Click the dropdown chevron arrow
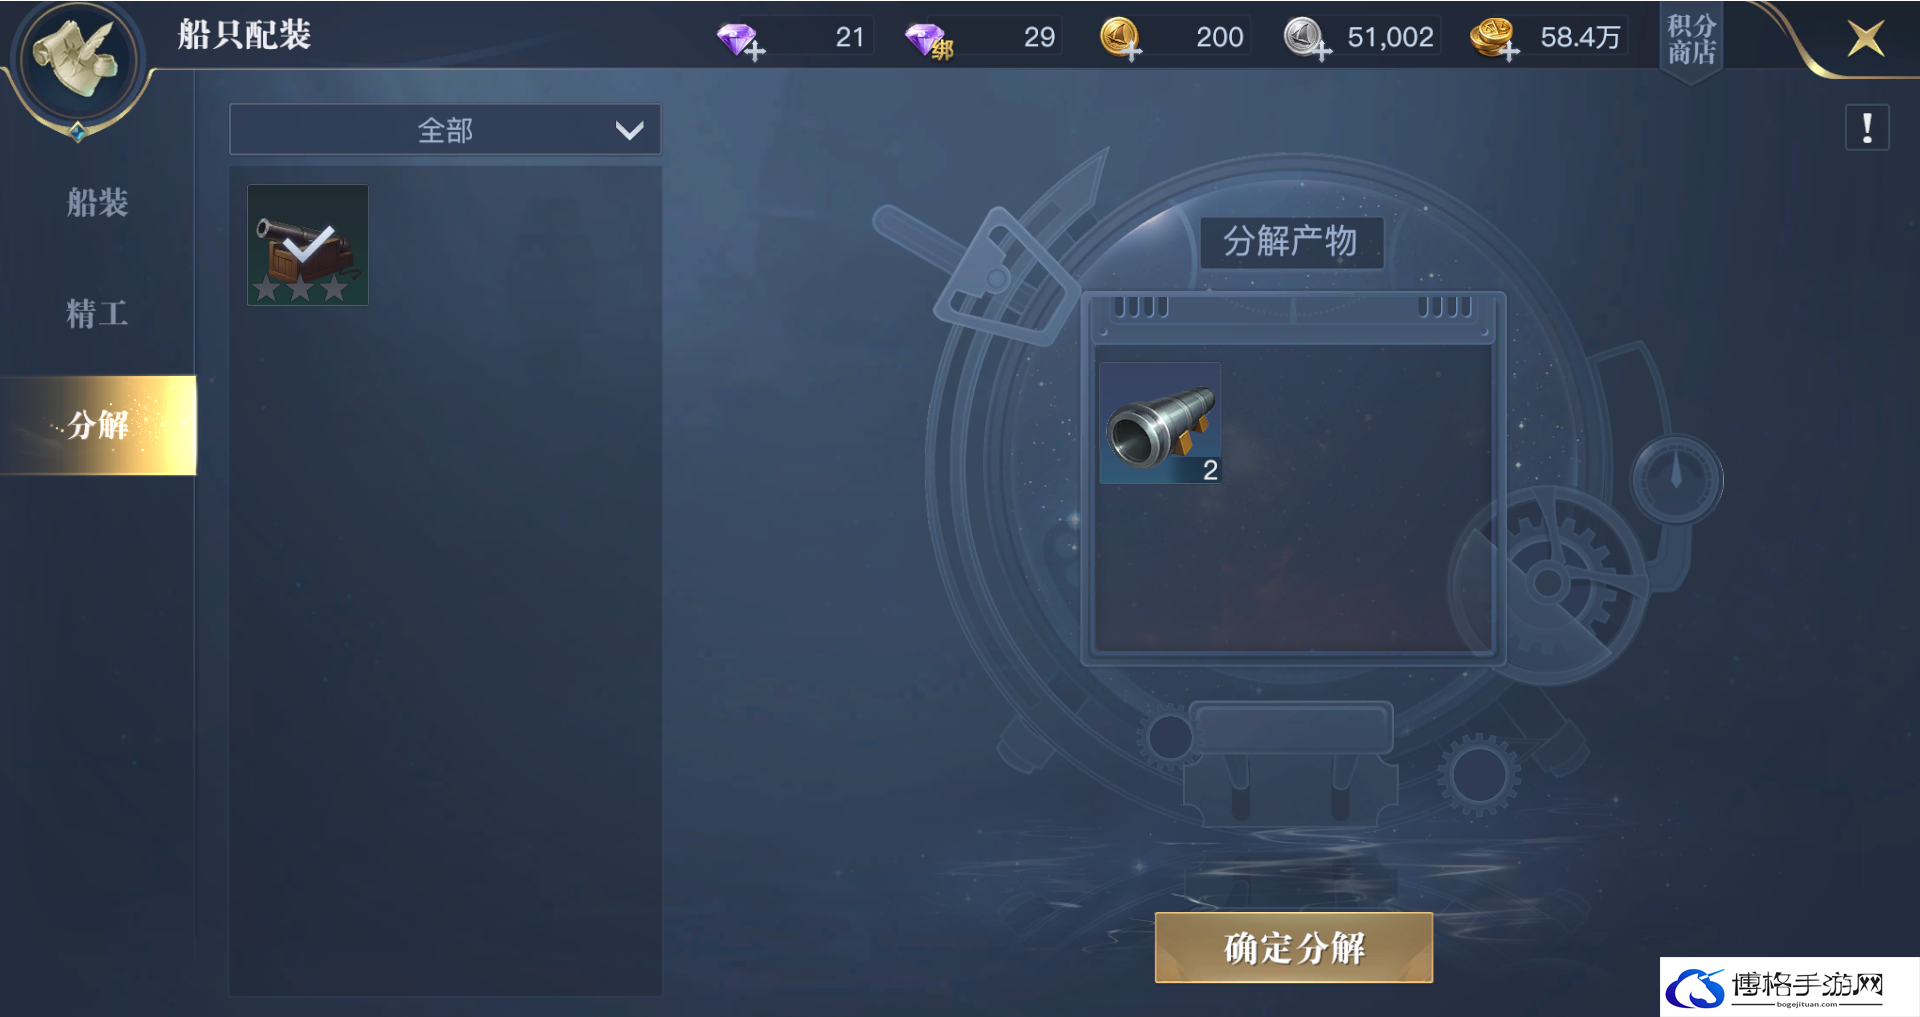Viewport: 1920px width, 1017px height. pos(629,131)
